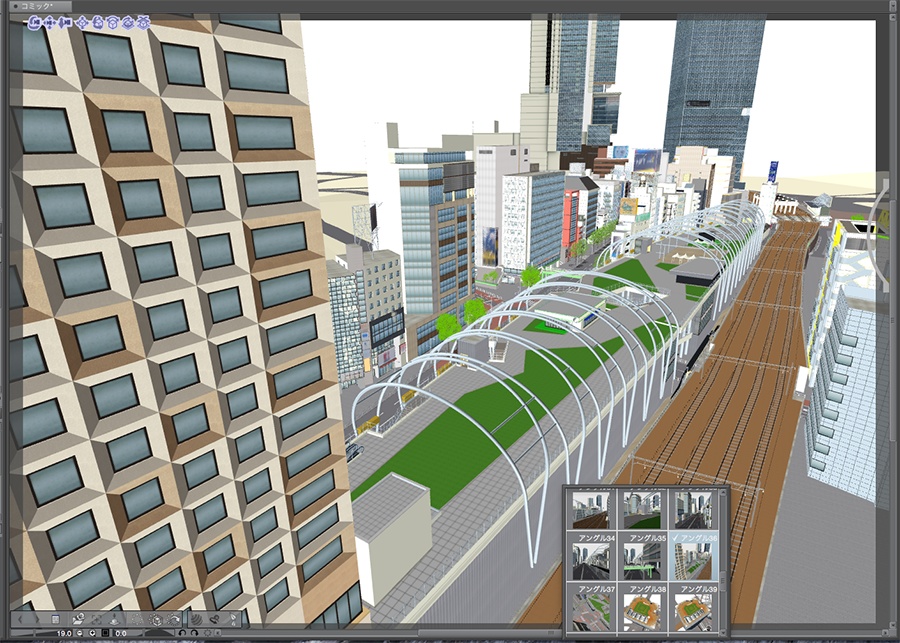Screen dimensions: 900x643
Task: Select the camera rotation tool in the top toolbar
Action: pyautogui.click(x=35, y=22)
